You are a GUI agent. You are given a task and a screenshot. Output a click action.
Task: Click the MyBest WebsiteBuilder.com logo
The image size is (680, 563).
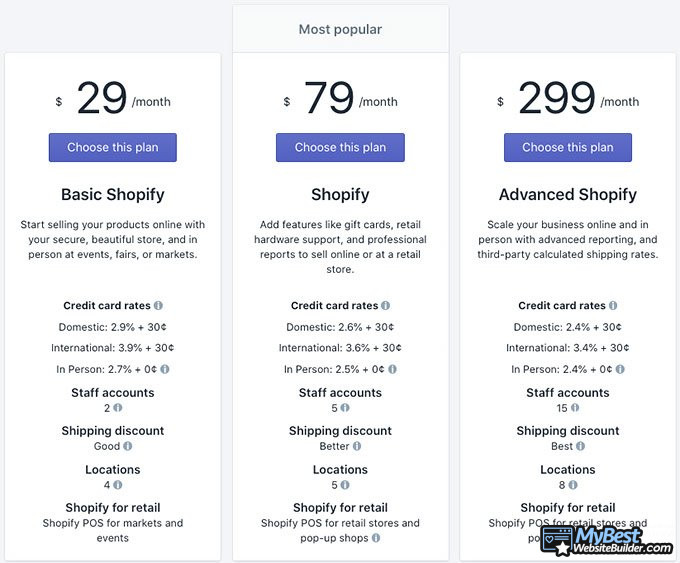pos(607,541)
